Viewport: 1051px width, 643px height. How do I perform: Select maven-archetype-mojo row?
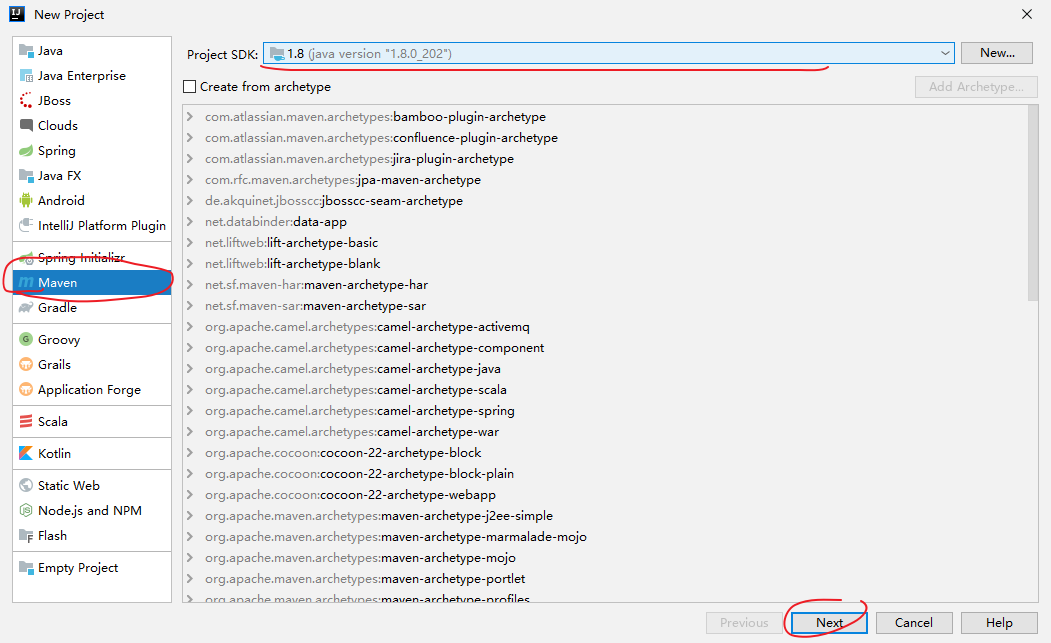pyautogui.click(x=605, y=558)
